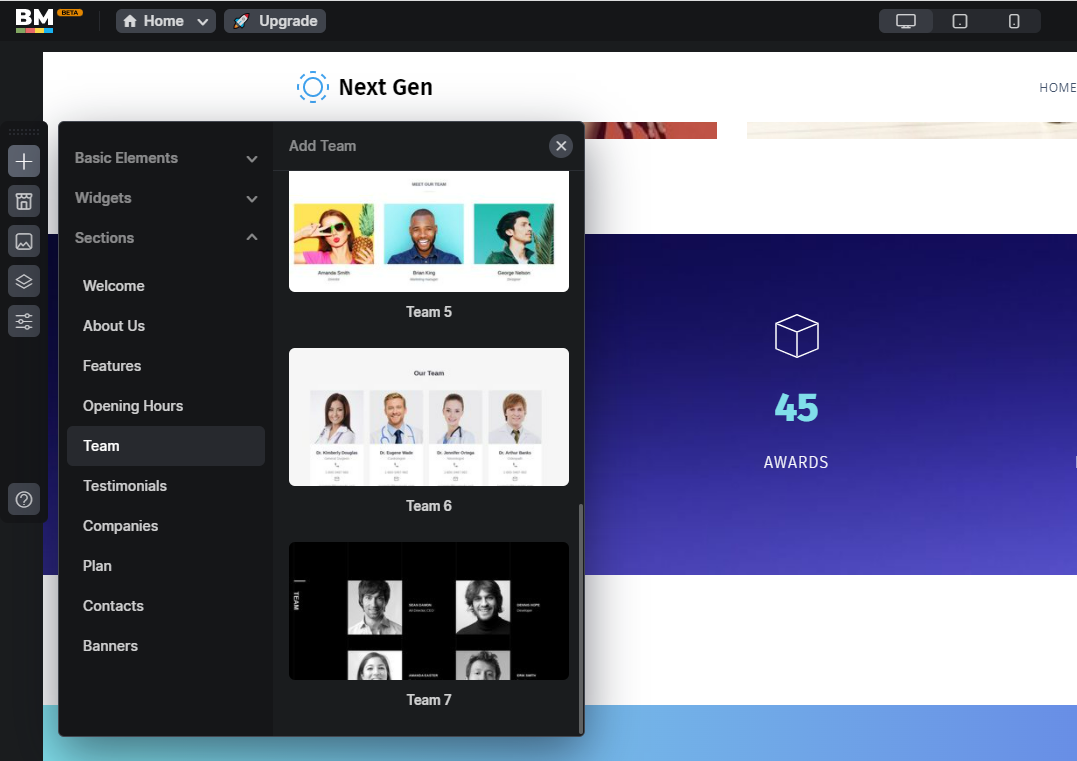The image size is (1077, 761).
Task: Close the Add Team panel
Action: 561,146
